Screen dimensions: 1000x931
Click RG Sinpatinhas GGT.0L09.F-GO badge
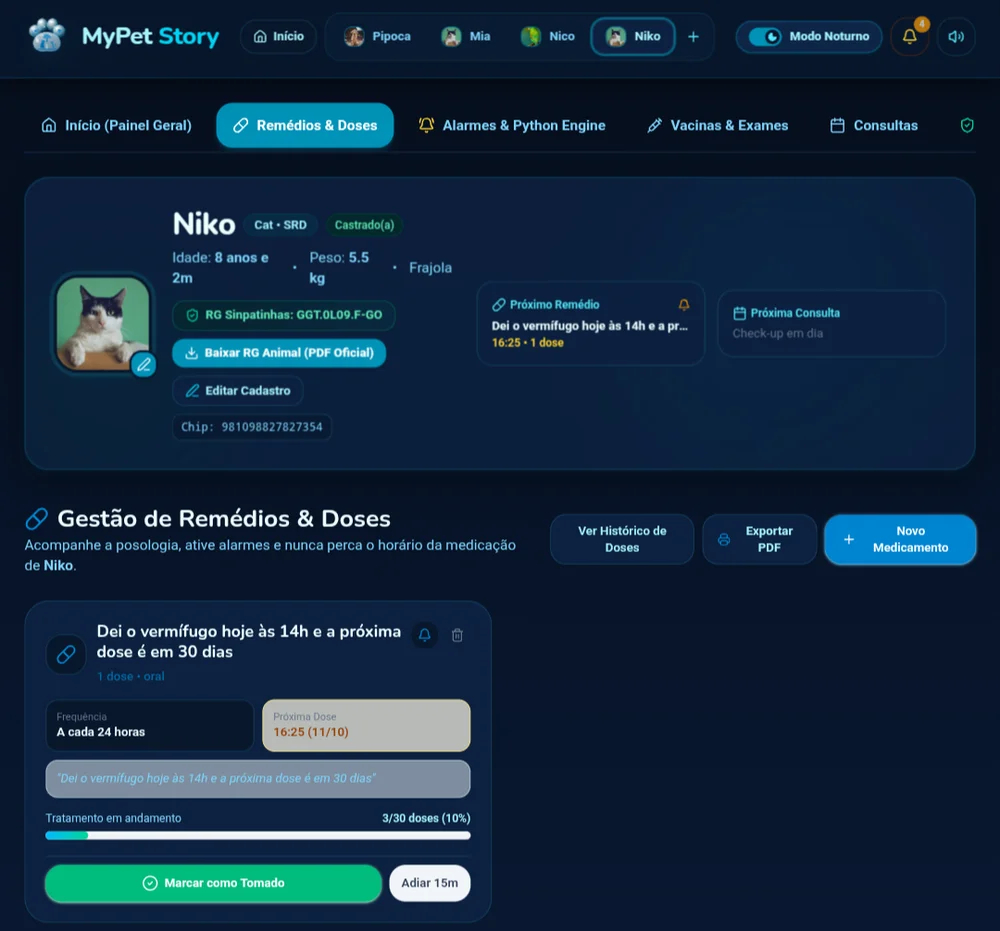pos(284,315)
